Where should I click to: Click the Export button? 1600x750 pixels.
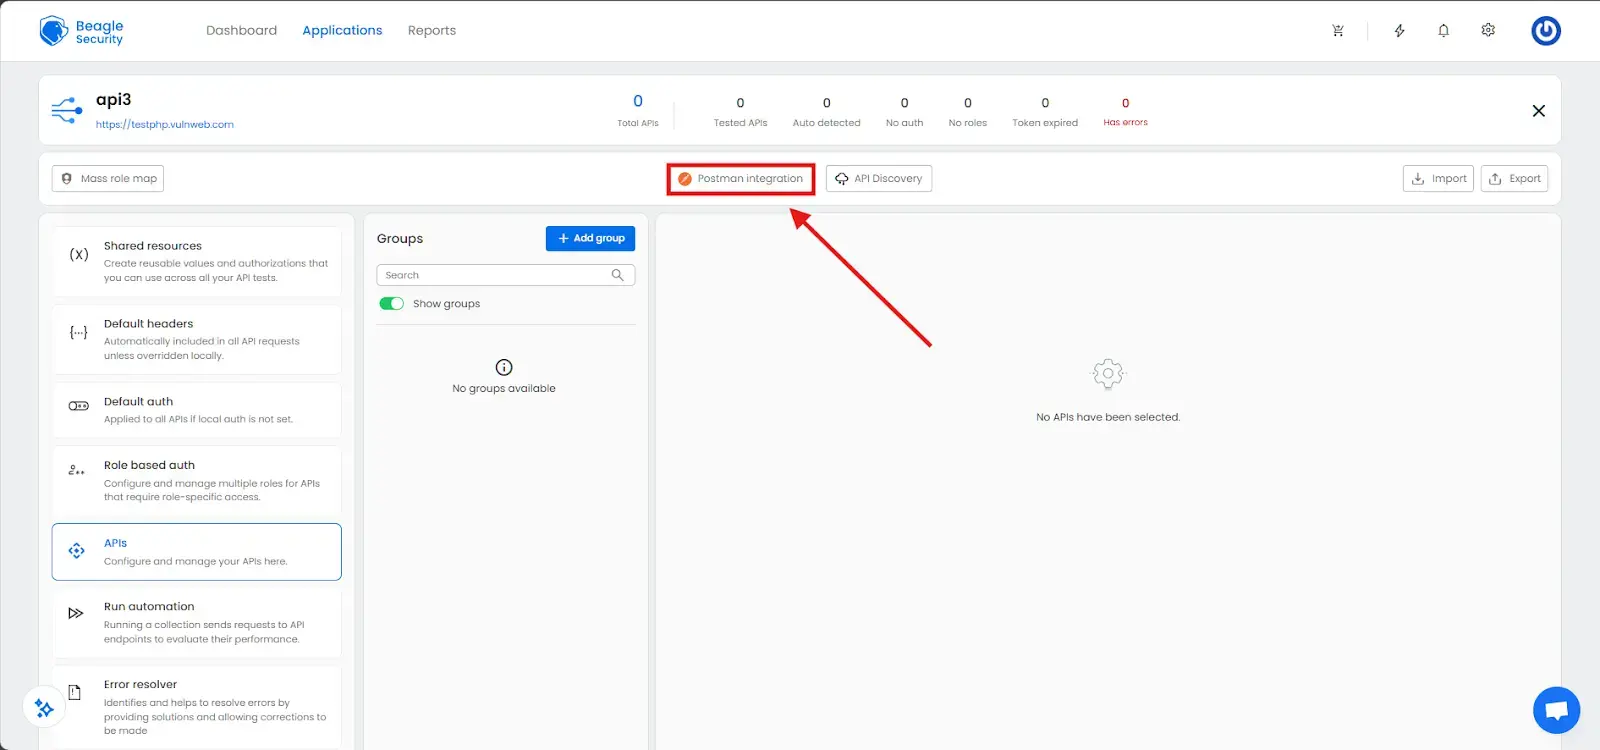1514,179
